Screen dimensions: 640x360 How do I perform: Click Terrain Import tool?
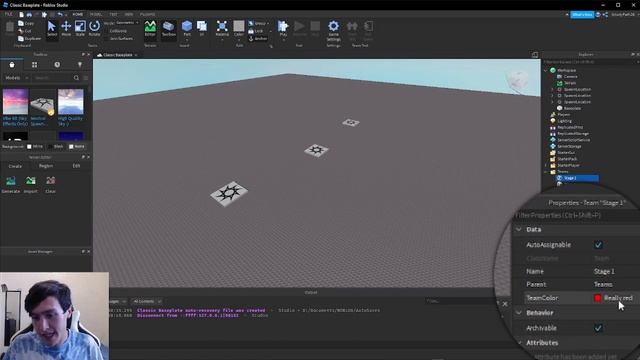pyautogui.click(x=31, y=184)
